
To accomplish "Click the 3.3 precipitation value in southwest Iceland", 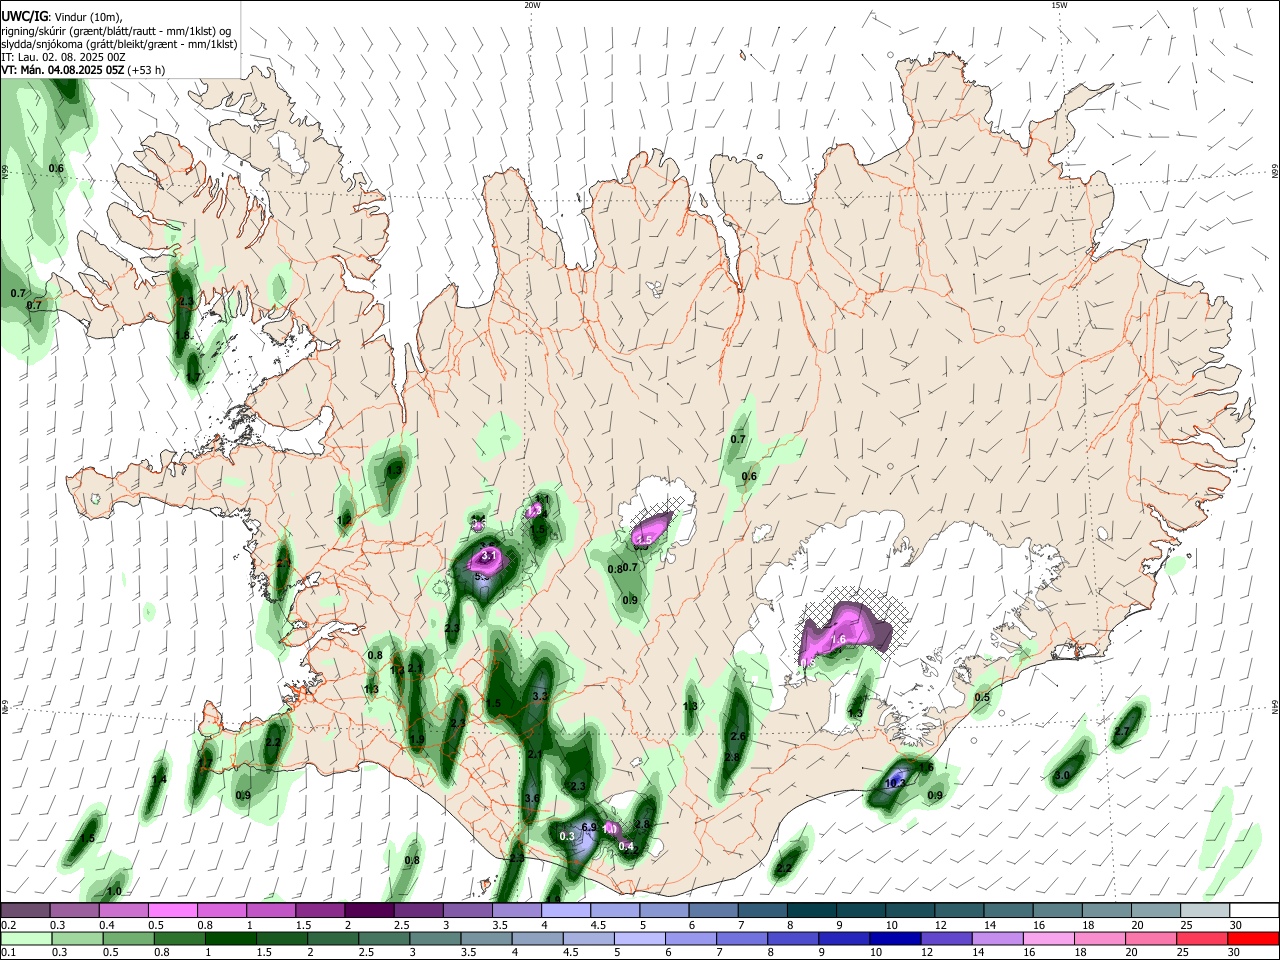I will pyautogui.click(x=540, y=695).
